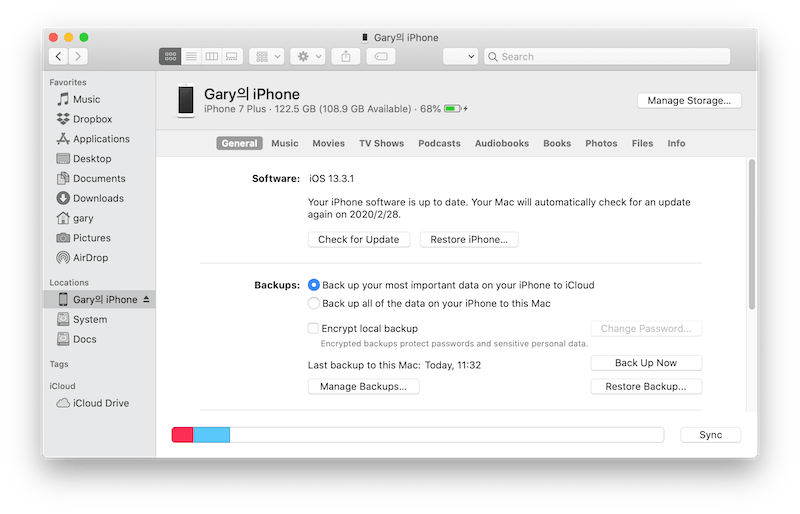
Task: Go back with the left chevron button
Action: point(59,56)
